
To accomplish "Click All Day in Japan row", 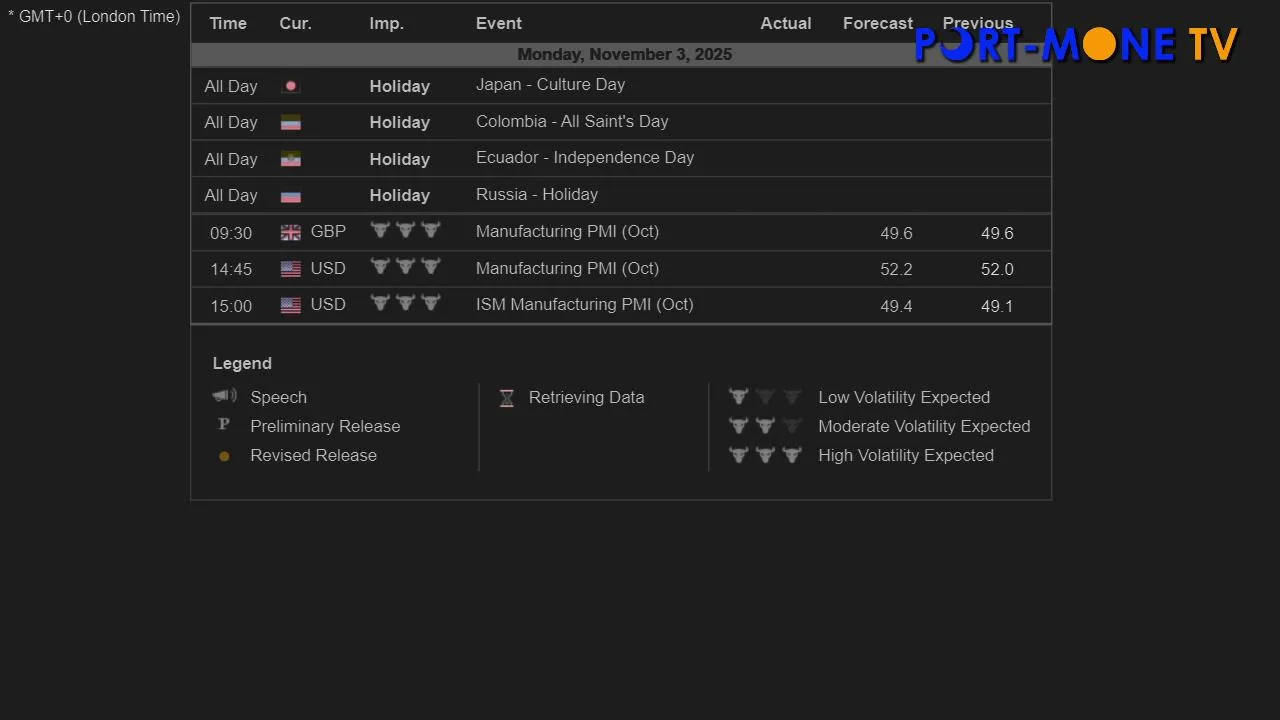I will 231,86.
